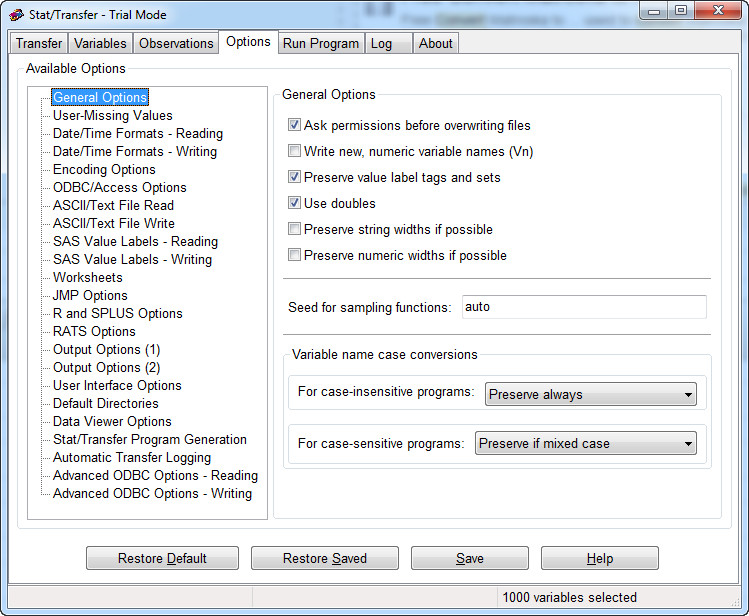This screenshot has height=616, width=749.
Task: Maximize the Stat/Transfer window
Action: click(681, 11)
